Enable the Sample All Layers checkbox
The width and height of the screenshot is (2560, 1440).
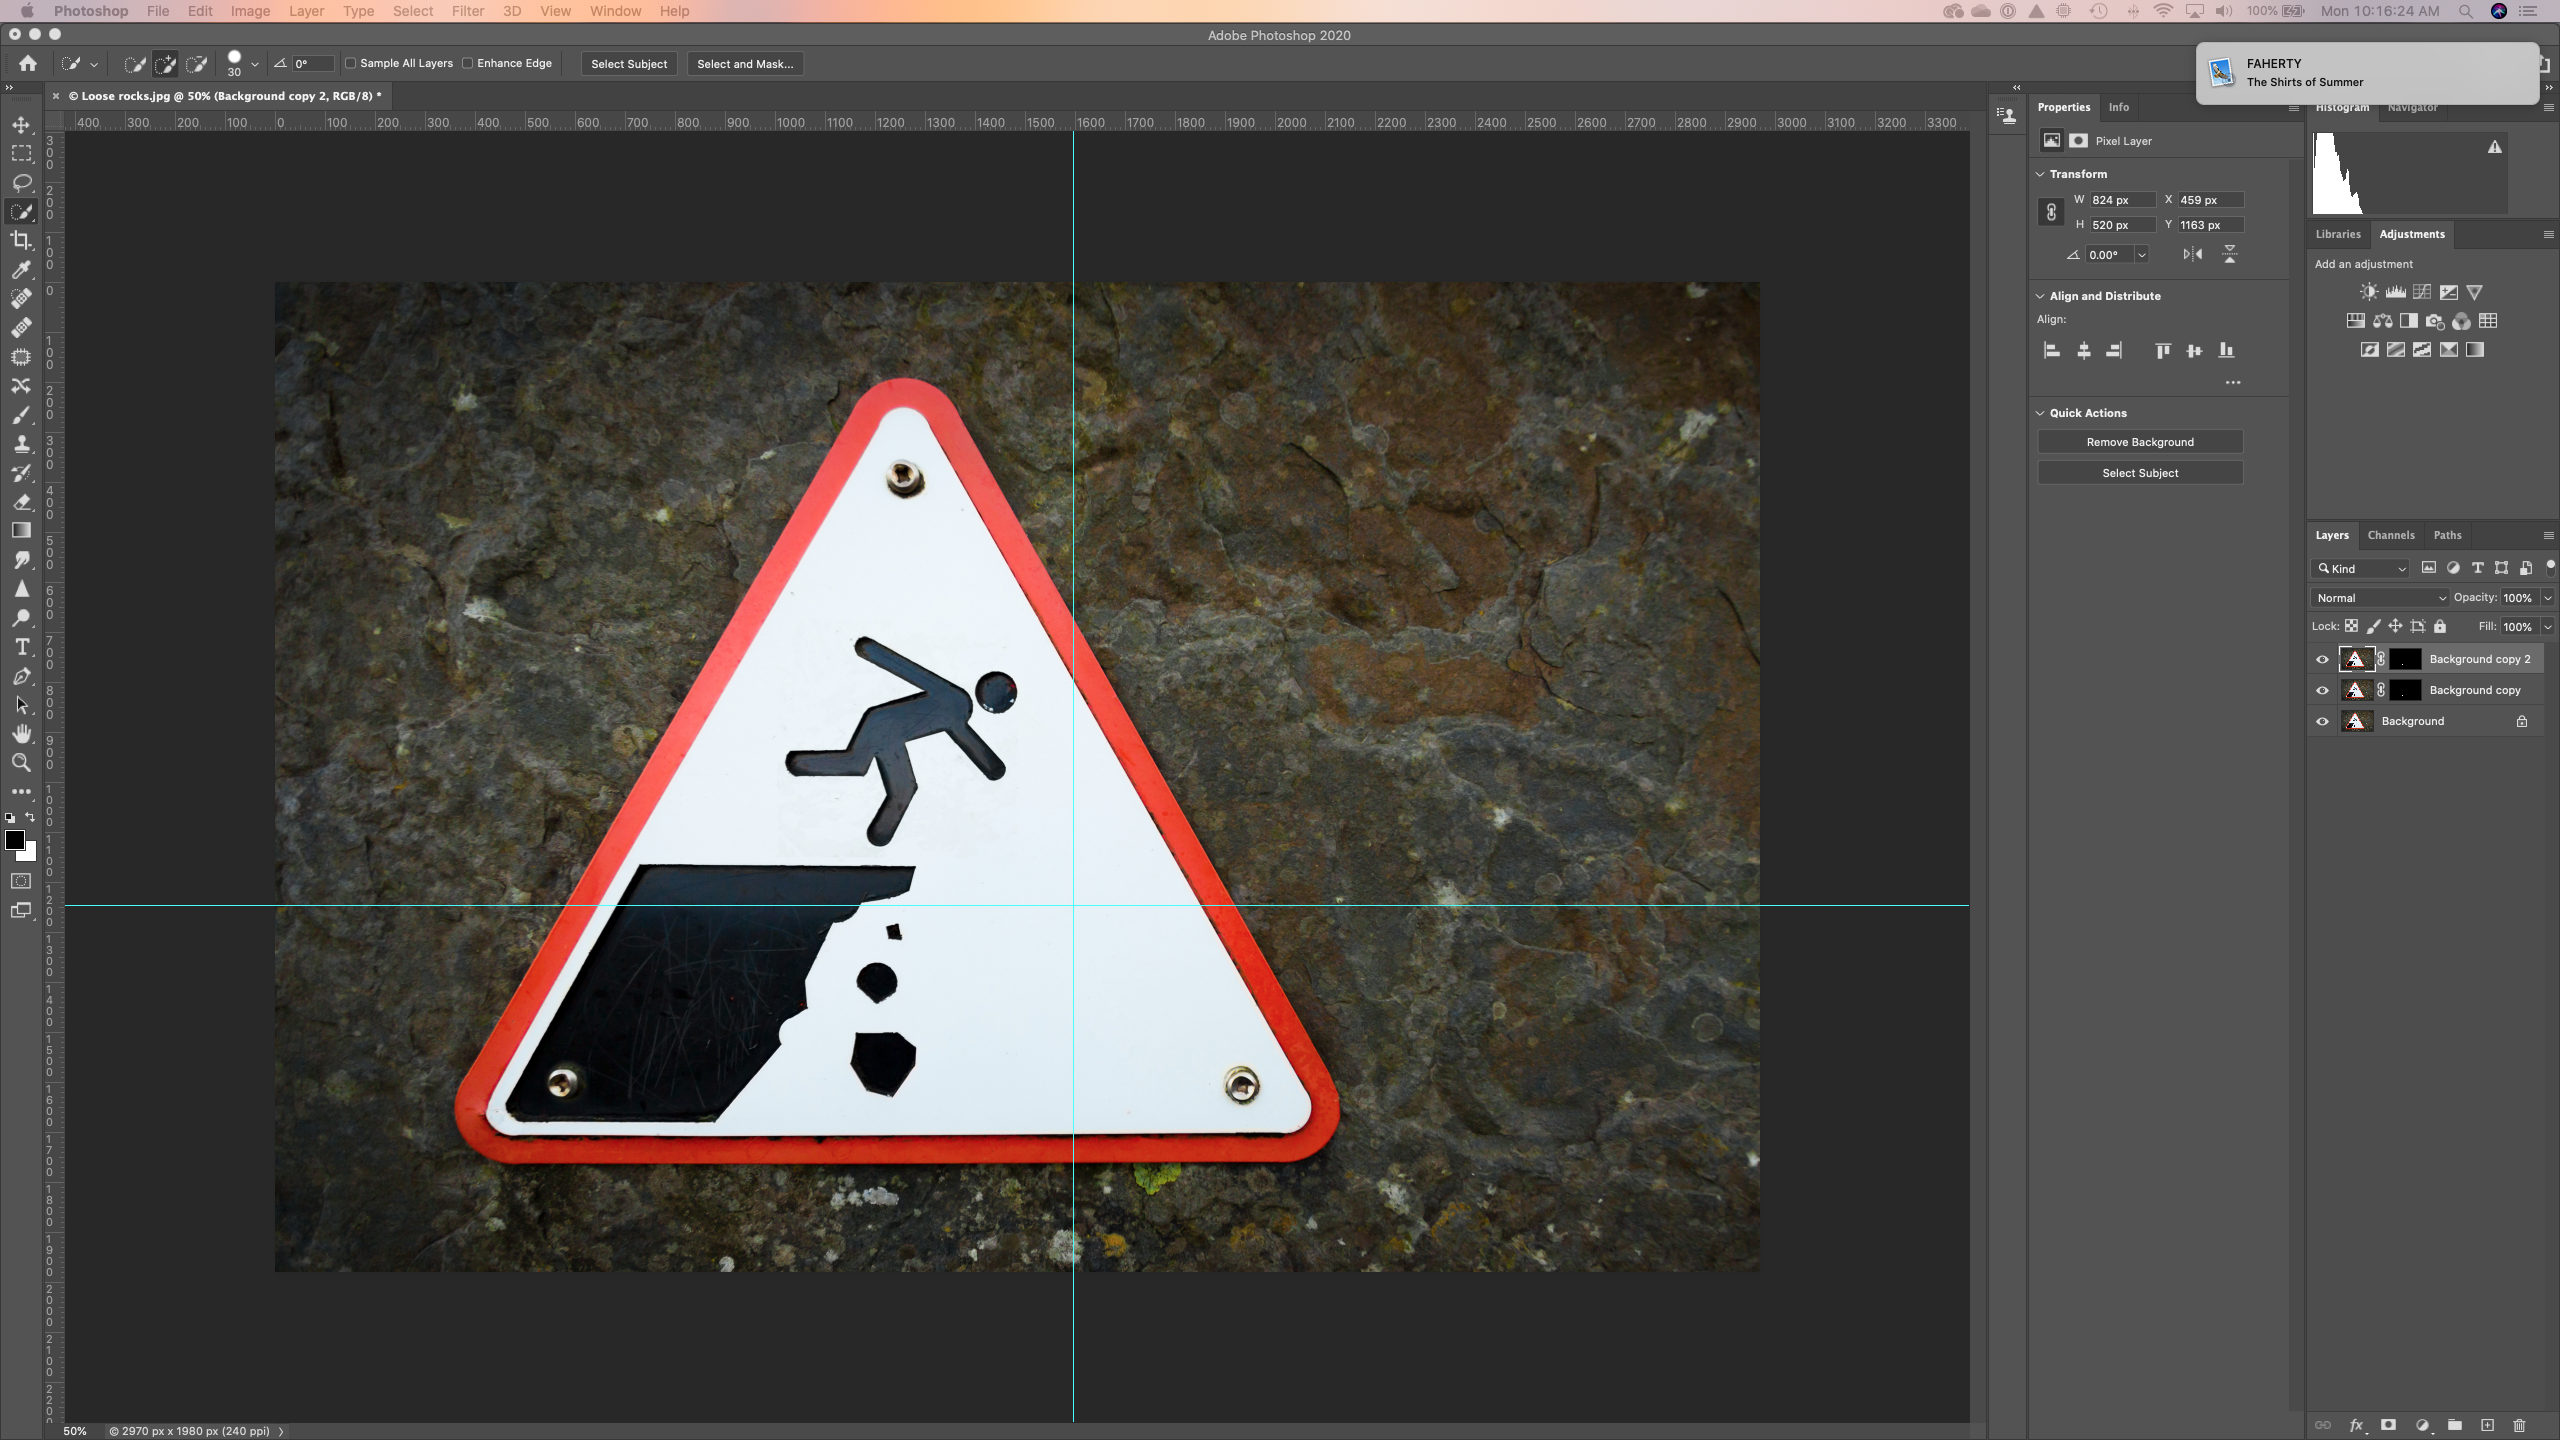(352, 62)
